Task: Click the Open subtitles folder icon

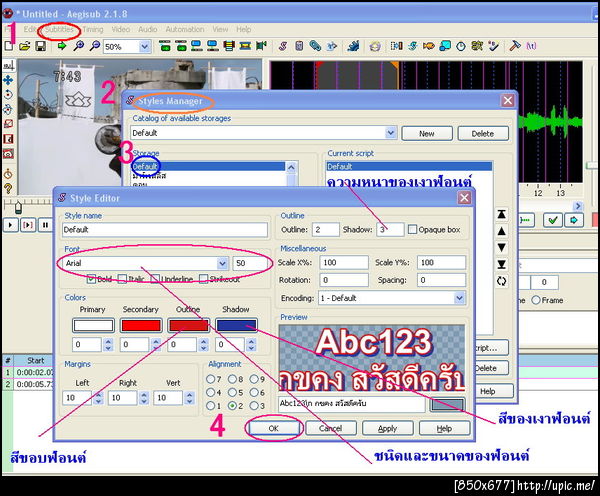Action: [24, 46]
